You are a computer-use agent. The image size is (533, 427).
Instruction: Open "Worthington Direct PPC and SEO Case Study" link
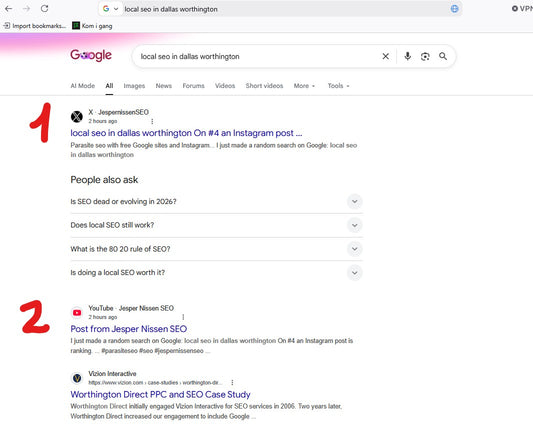coord(160,394)
